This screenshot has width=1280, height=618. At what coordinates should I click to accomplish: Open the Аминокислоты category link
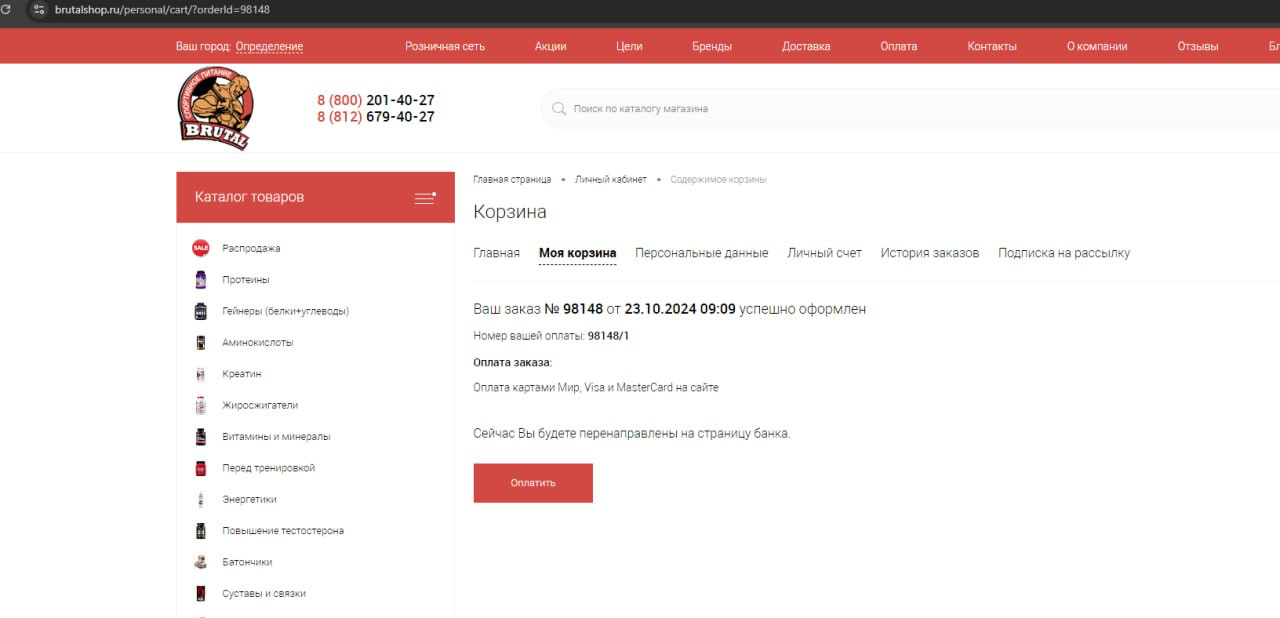click(x=258, y=342)
